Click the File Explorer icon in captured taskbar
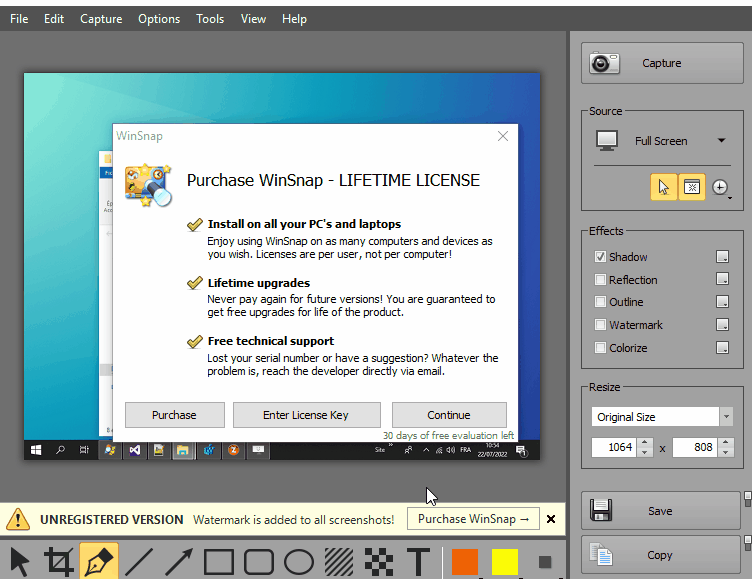The height and width of the screenshot is (579, 752). (x=183, y=450)
